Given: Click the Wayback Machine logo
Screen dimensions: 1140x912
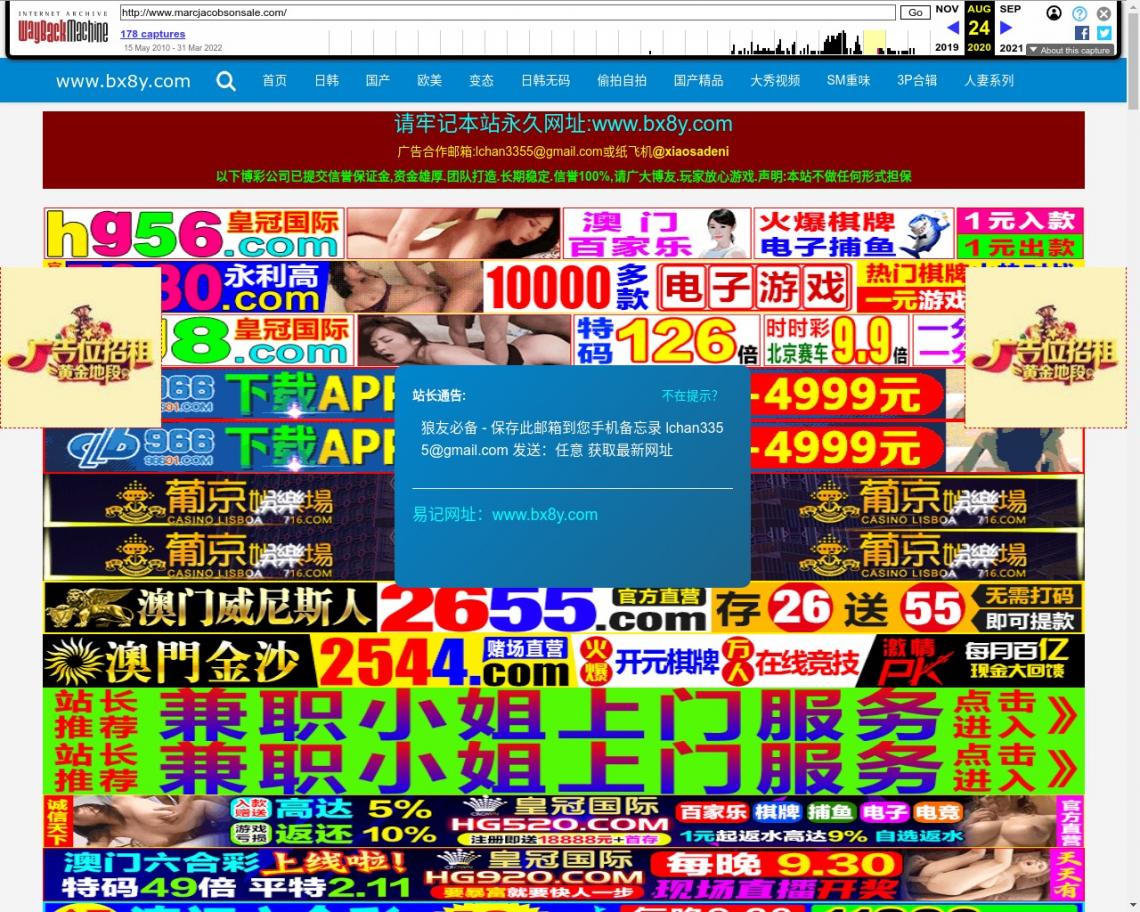Looking at the screenshot, I should click(63, 27).
